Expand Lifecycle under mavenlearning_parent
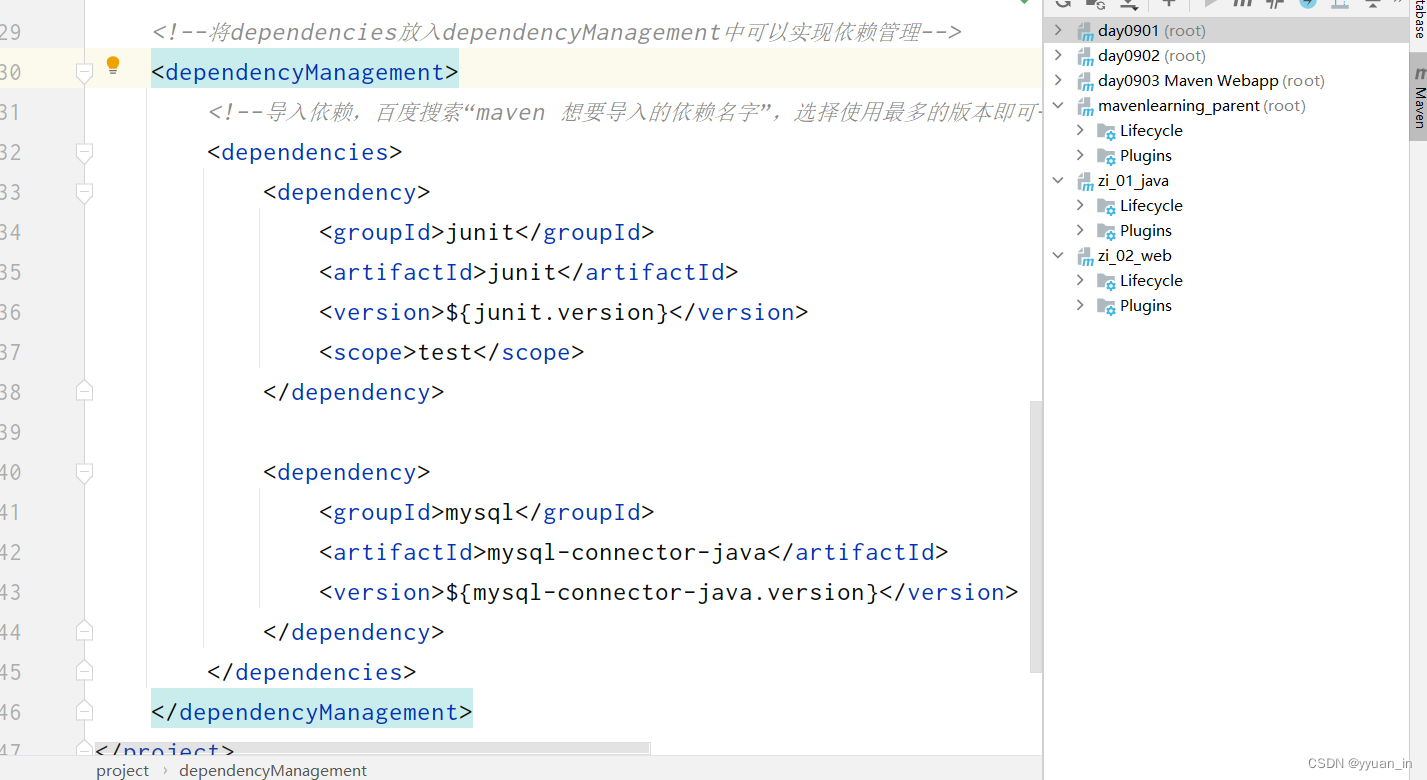The image size is (1427, 780). click(x=1080, y=131)
